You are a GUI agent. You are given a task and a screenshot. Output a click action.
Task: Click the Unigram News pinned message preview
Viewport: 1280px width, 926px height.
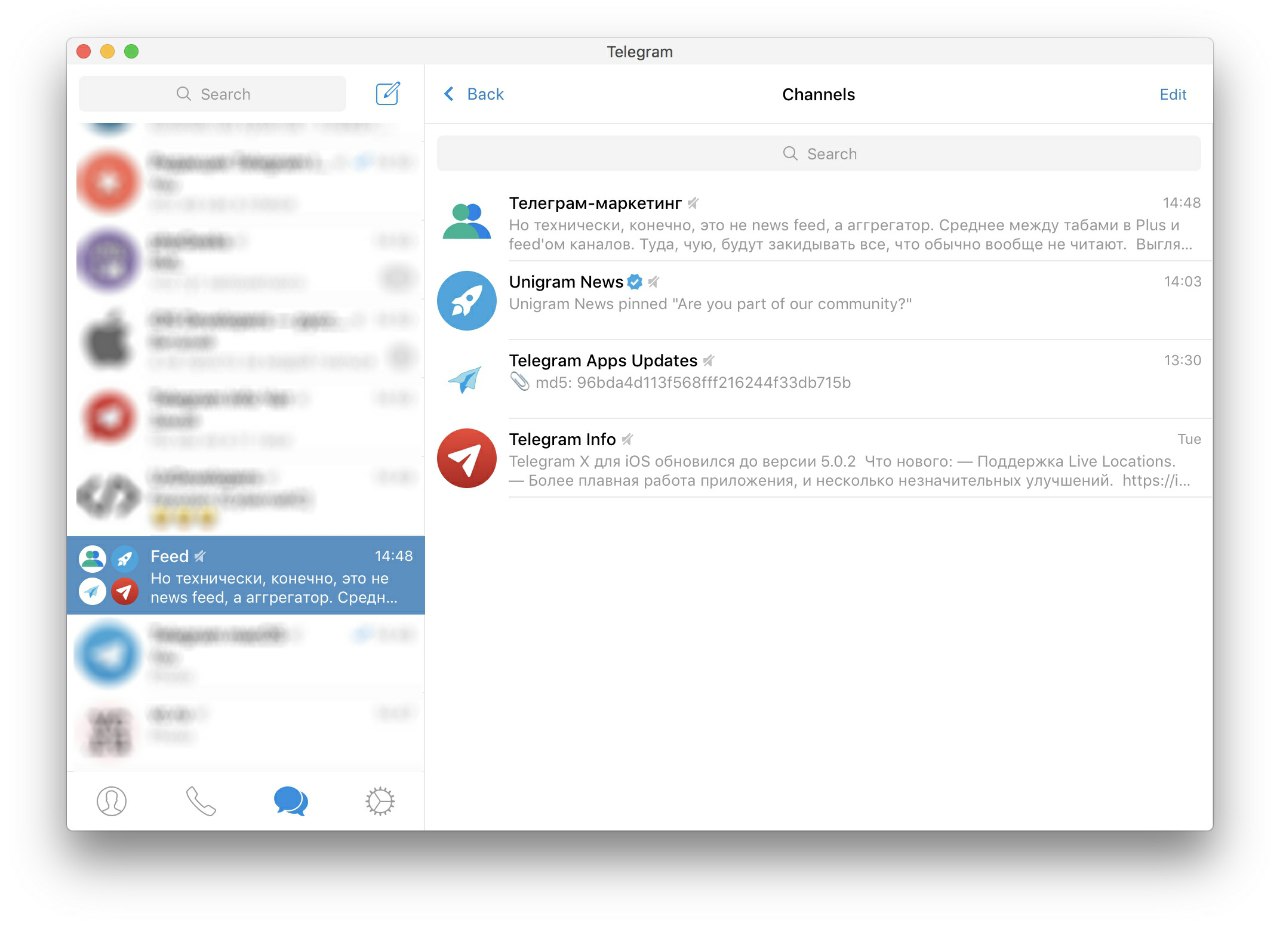pos(710,303)
